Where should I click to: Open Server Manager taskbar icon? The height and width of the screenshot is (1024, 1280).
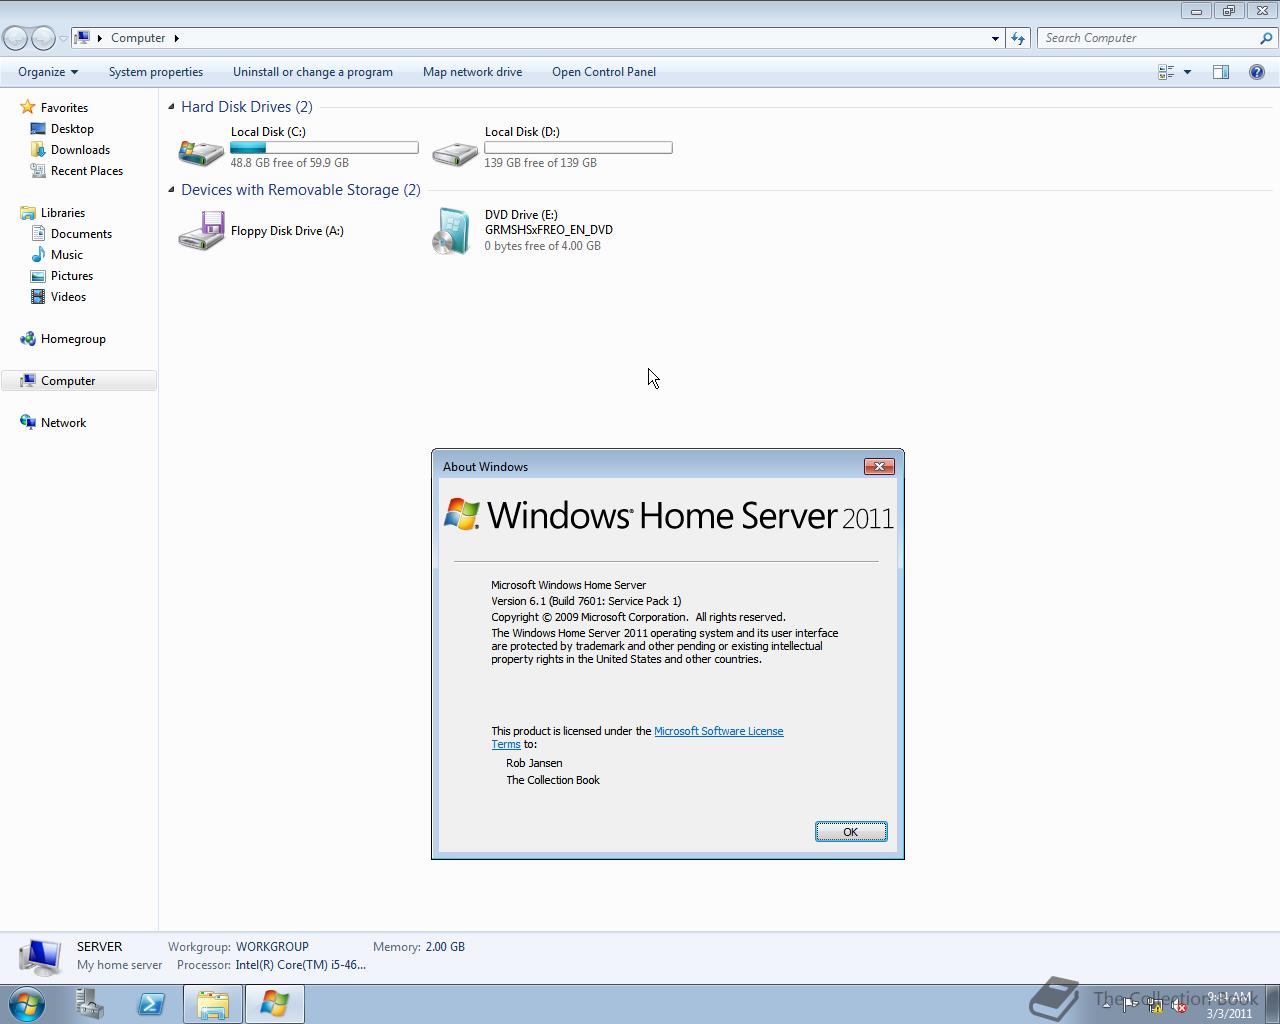[90, 1004]
